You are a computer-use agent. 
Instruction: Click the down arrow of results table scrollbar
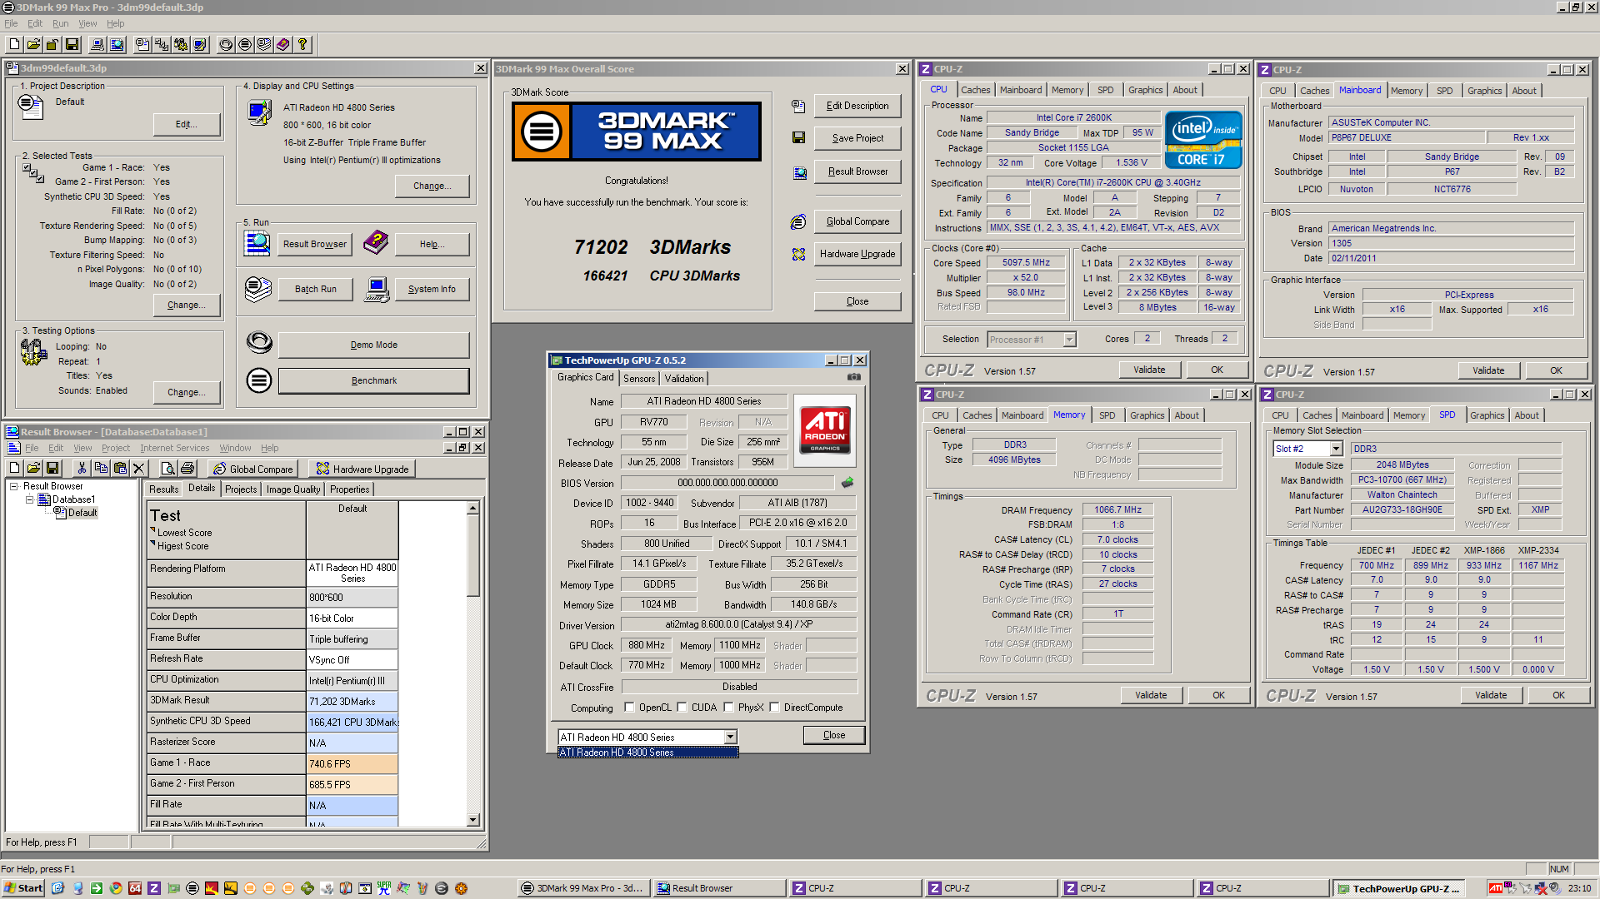coord(473,820)
